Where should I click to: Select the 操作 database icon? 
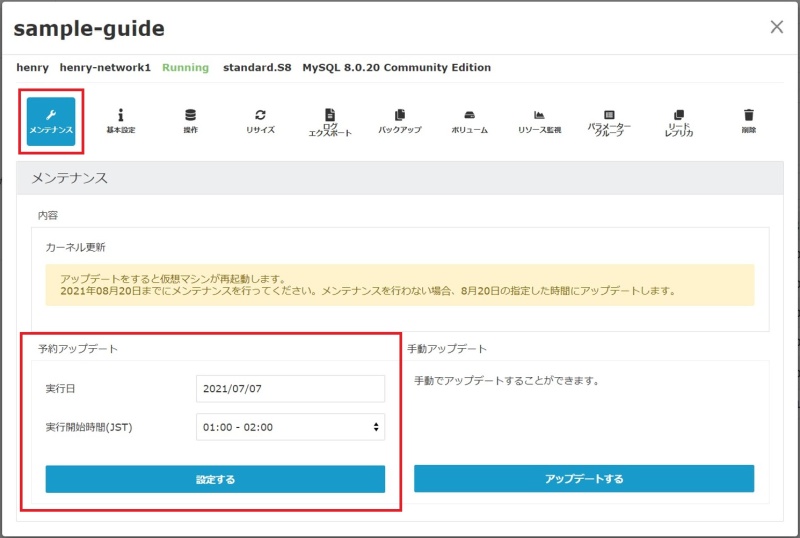190,121
